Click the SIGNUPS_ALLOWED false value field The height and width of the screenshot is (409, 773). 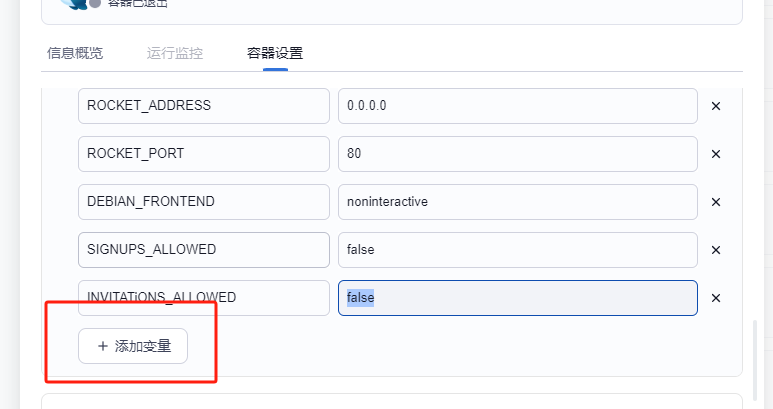pos(517,250)
